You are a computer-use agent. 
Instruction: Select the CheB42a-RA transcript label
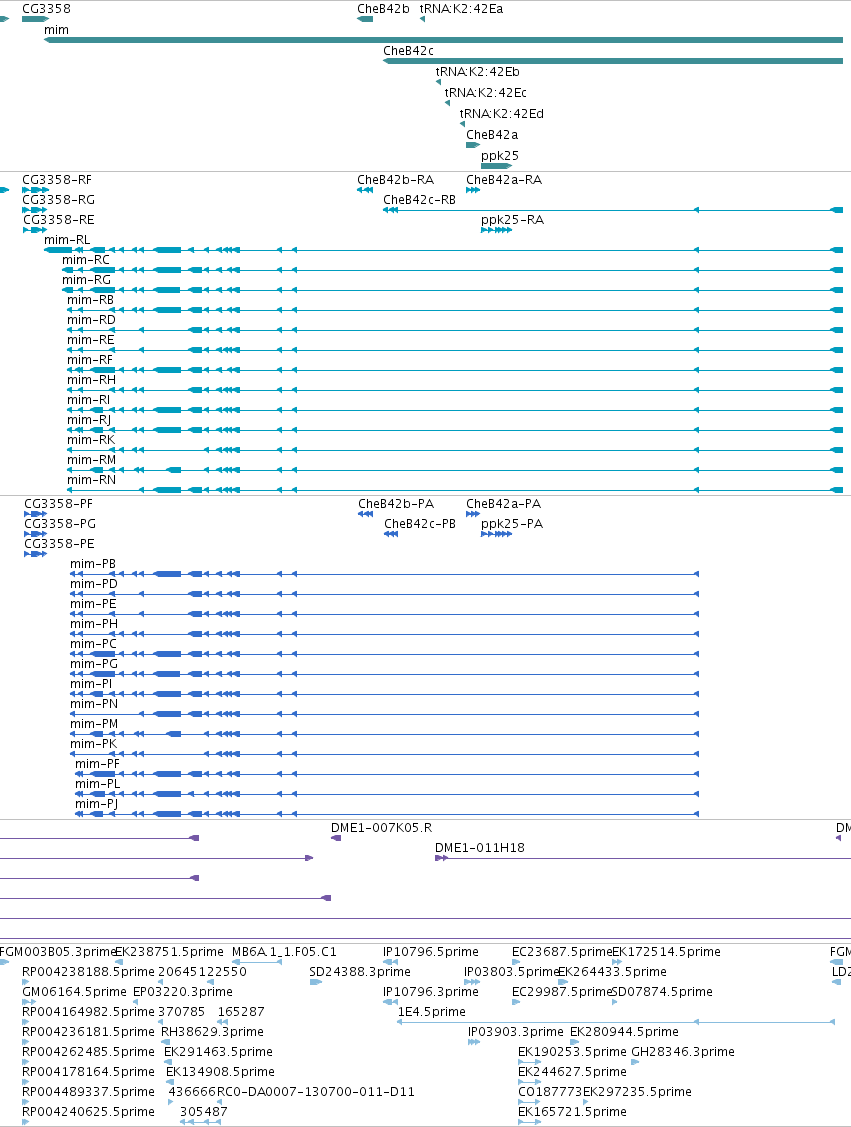point(504,180)
